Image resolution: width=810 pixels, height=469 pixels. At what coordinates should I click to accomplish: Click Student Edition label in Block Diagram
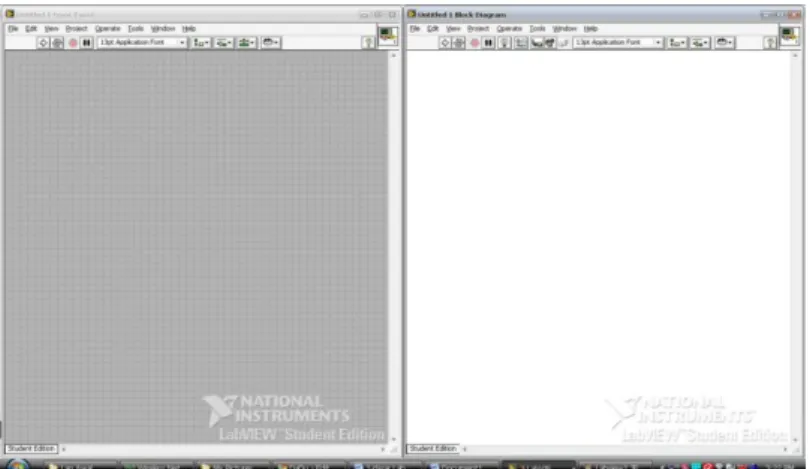[x=433, y=448]
